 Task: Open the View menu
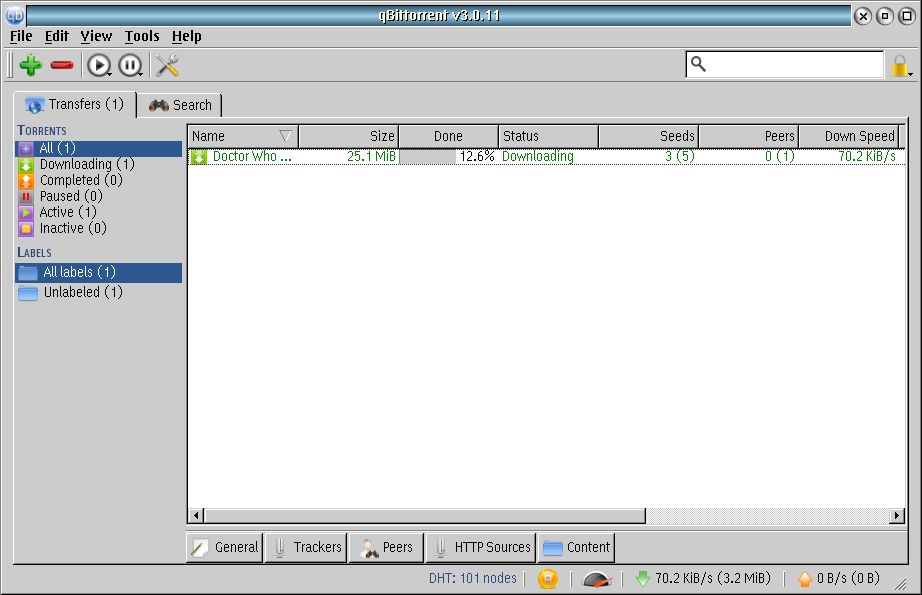(x=96, y=36)
